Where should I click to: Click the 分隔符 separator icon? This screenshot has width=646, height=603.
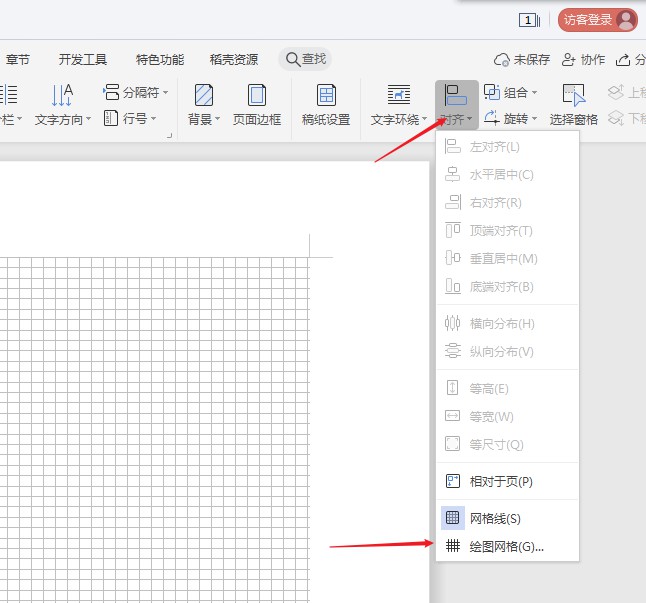(111, 92)
